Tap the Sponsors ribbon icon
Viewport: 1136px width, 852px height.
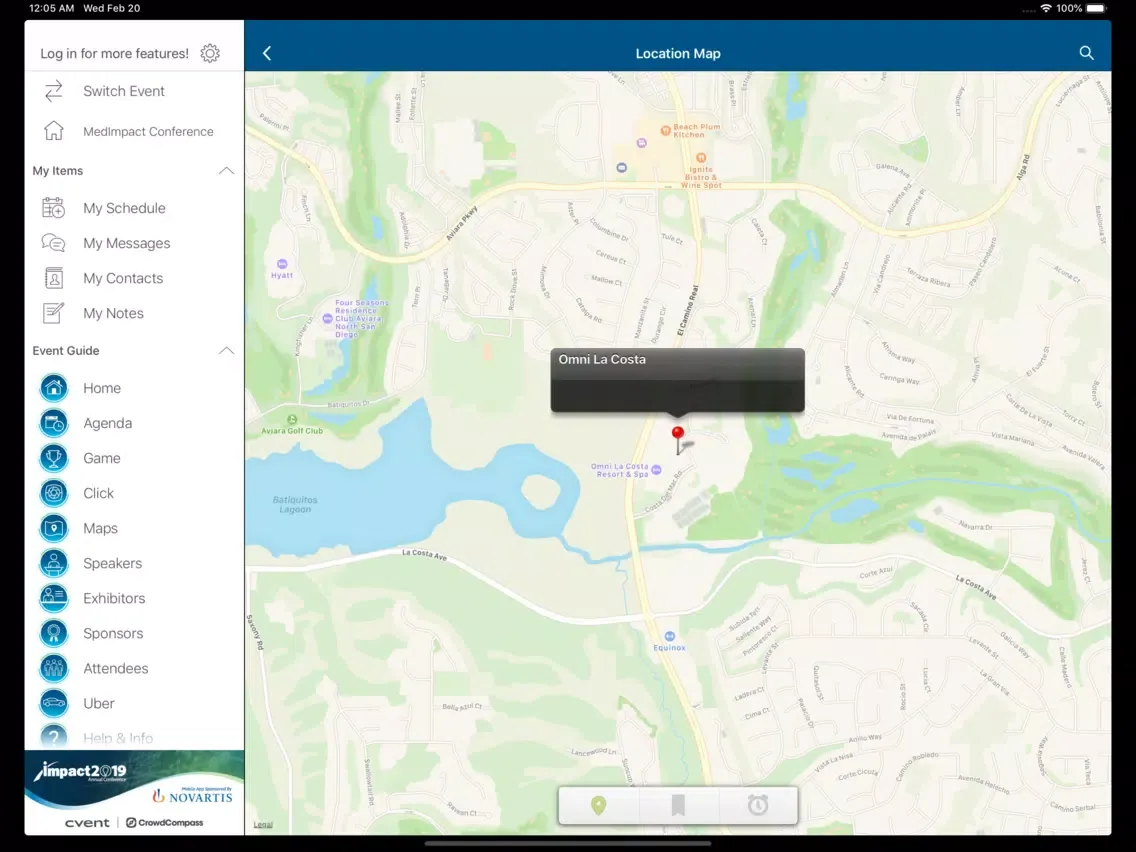pos(54,633)
